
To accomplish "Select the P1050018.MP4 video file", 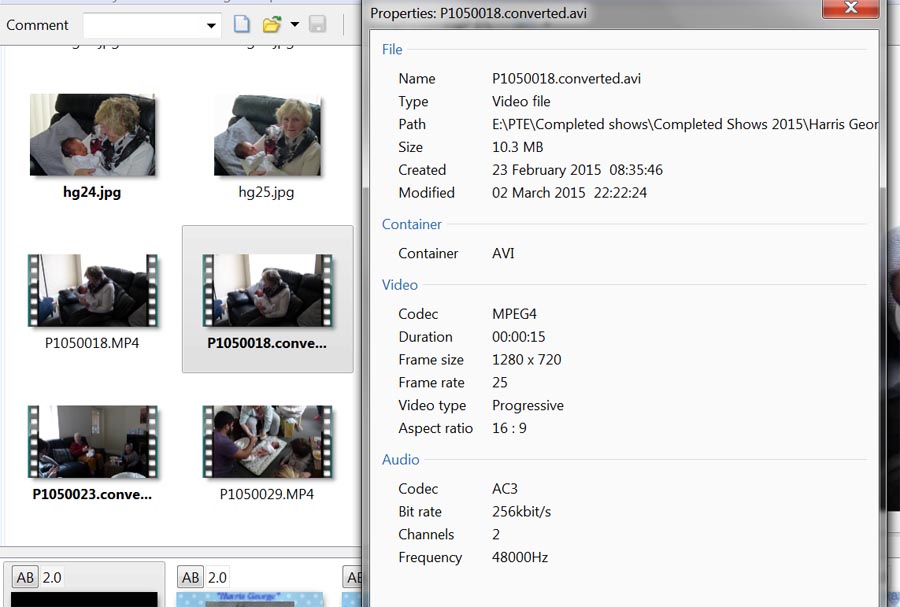I will coord(92,291).
